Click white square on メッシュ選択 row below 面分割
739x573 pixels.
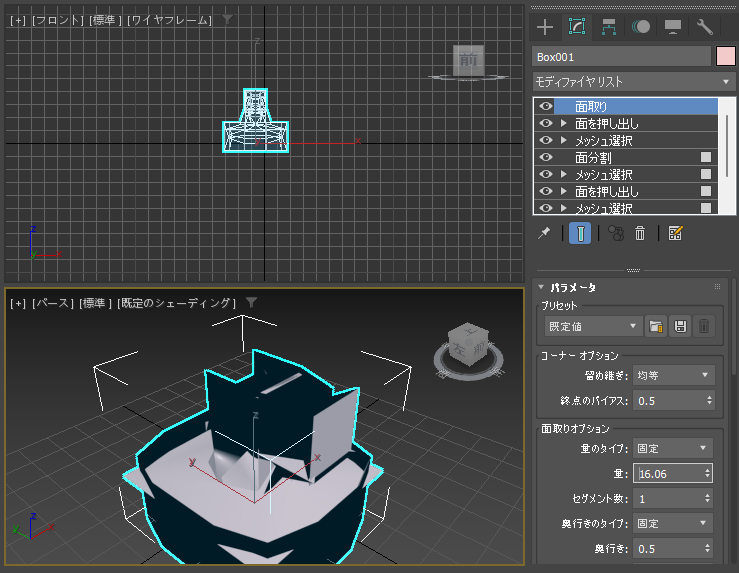[x=706, y=174]
